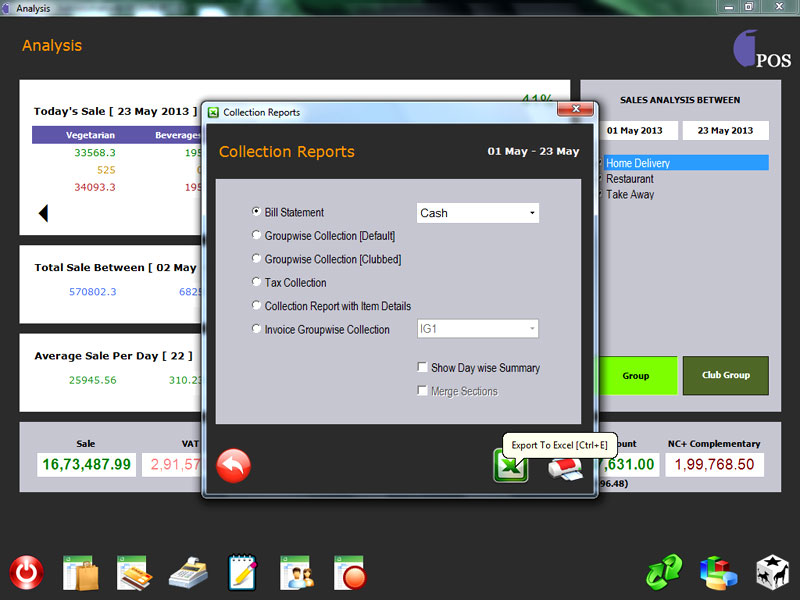
Task: Click the red power icon
Action: [27, 573]
